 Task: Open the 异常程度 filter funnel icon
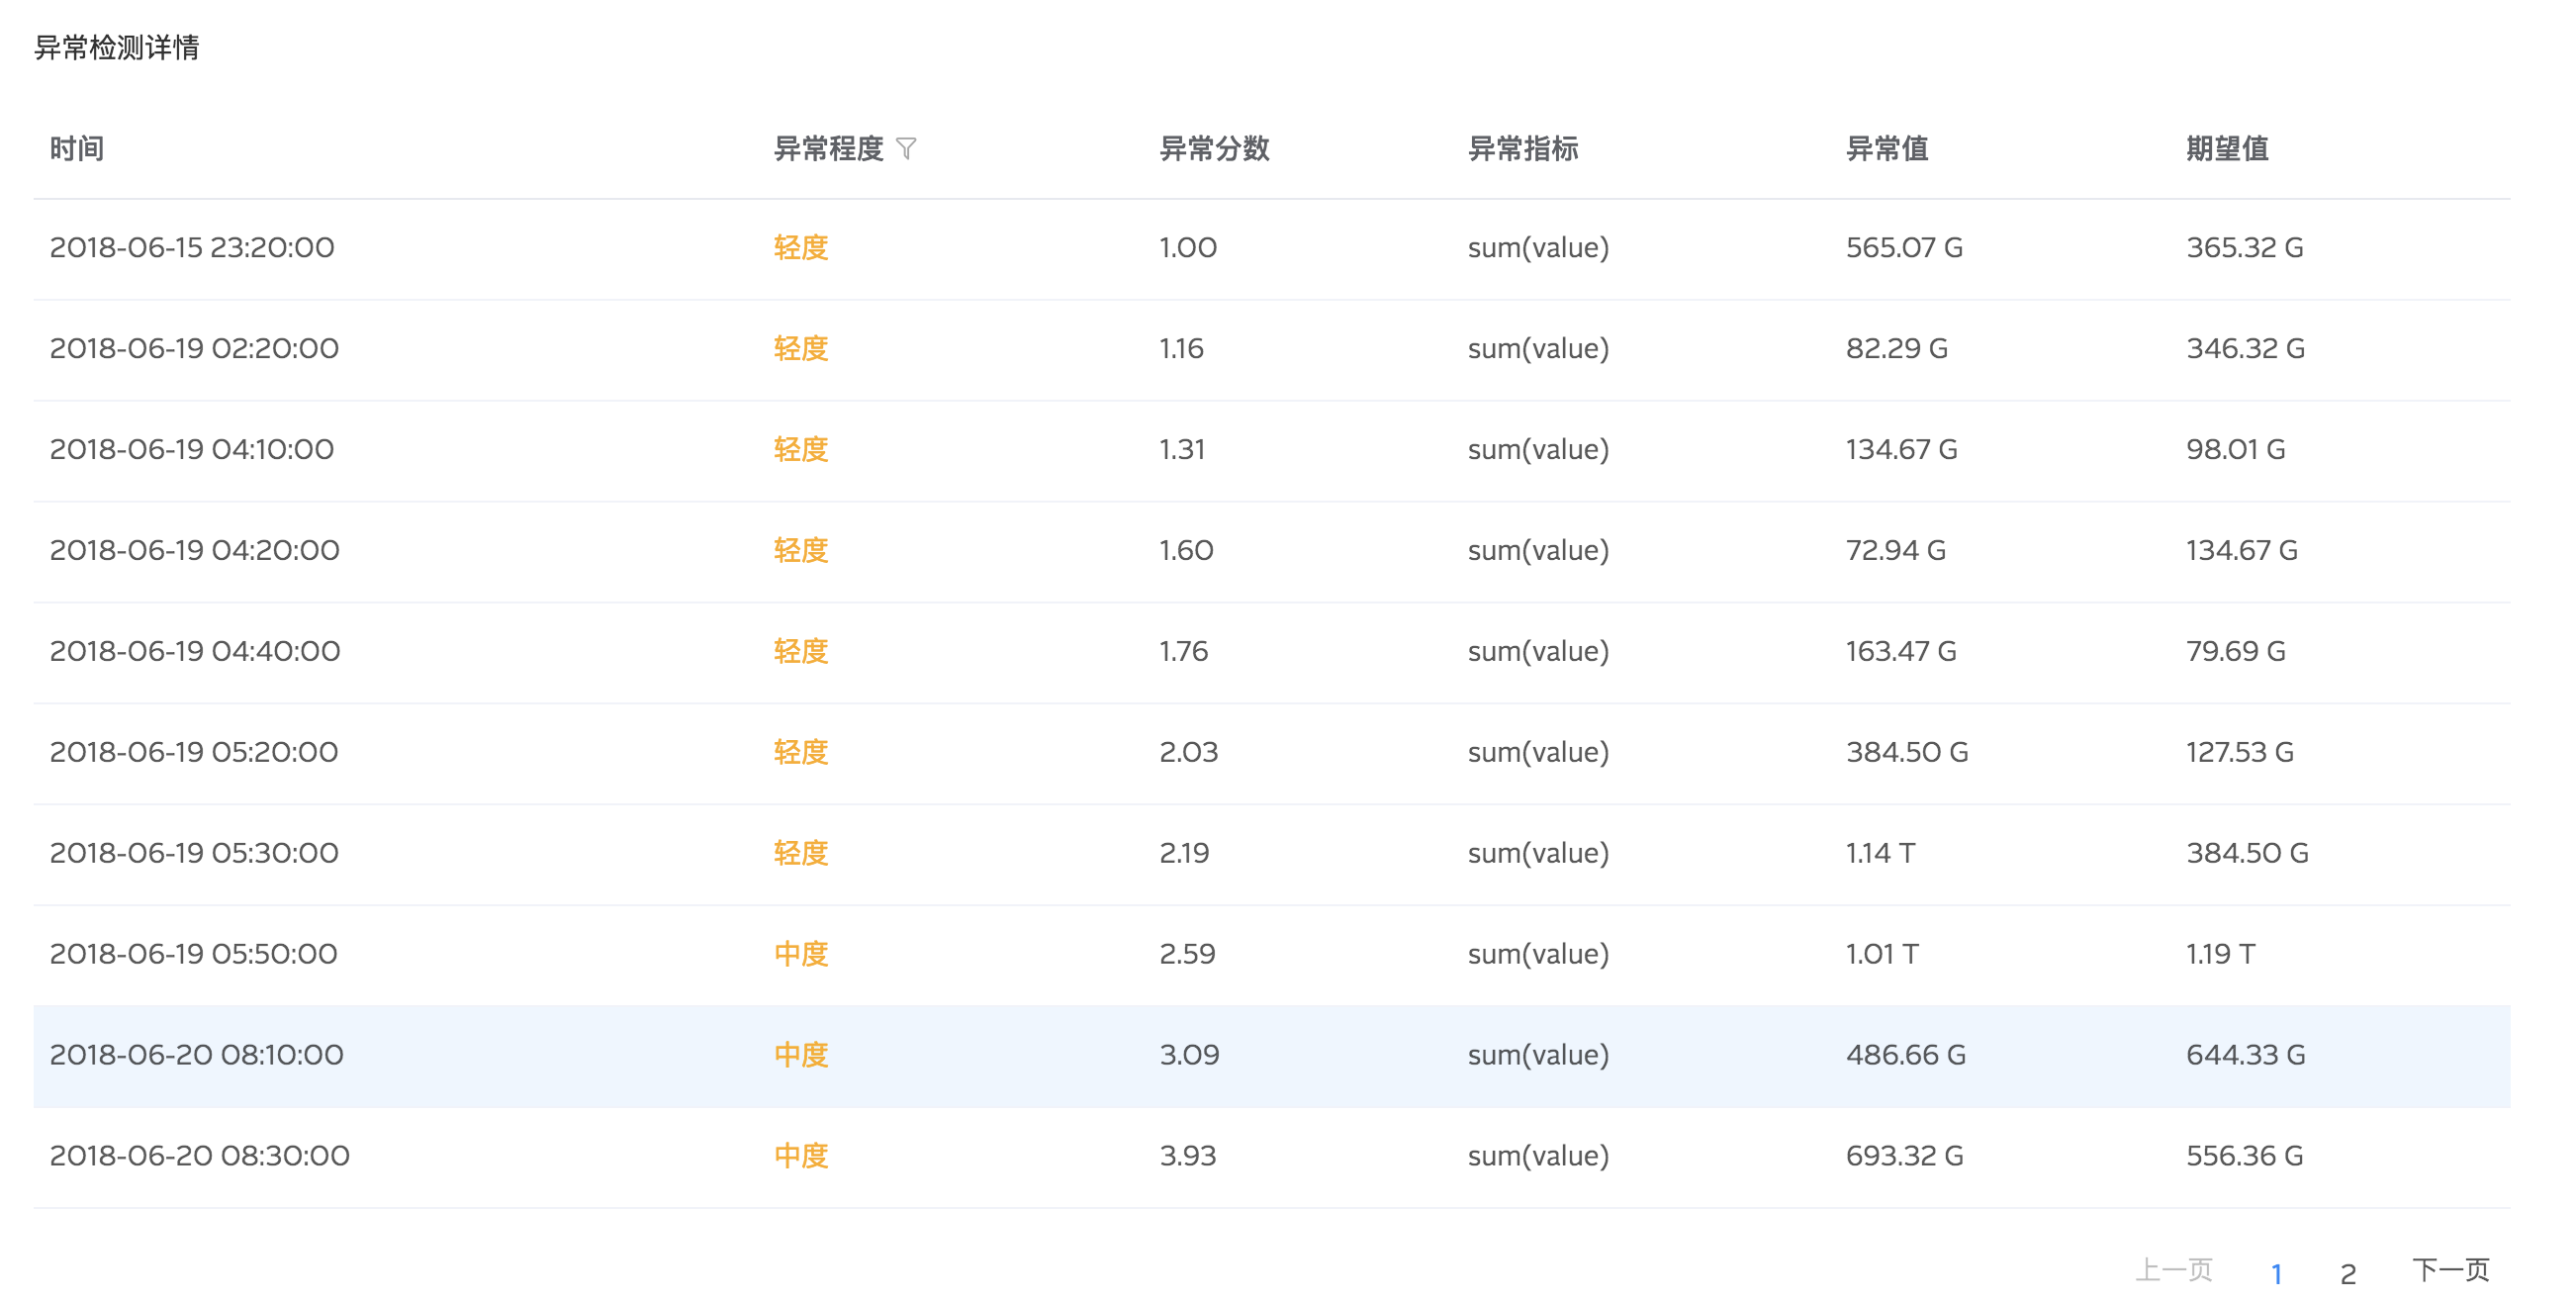point(906,149)
